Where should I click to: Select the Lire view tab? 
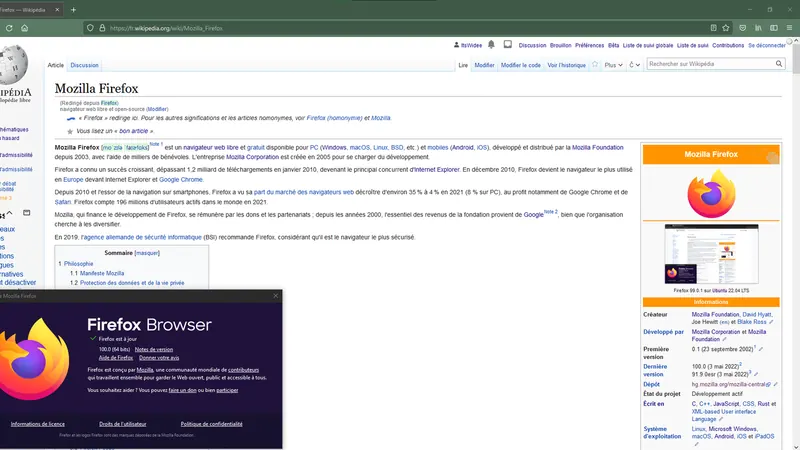click(463, 65)
